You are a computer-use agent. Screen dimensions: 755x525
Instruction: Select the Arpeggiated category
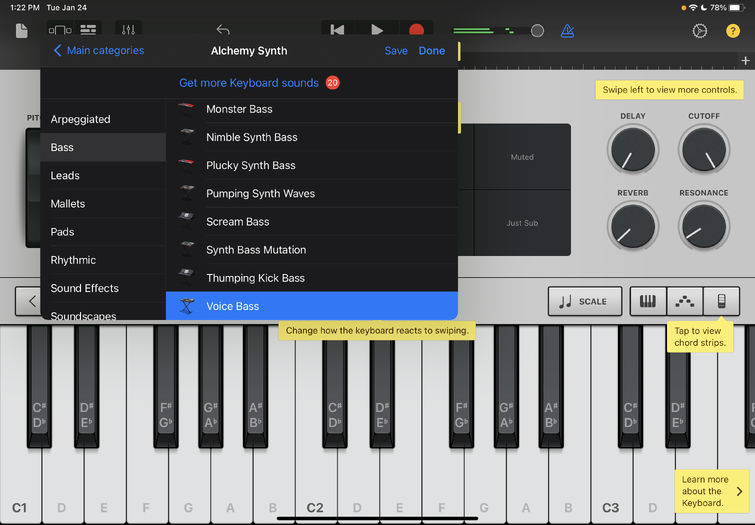pos(103,119)
